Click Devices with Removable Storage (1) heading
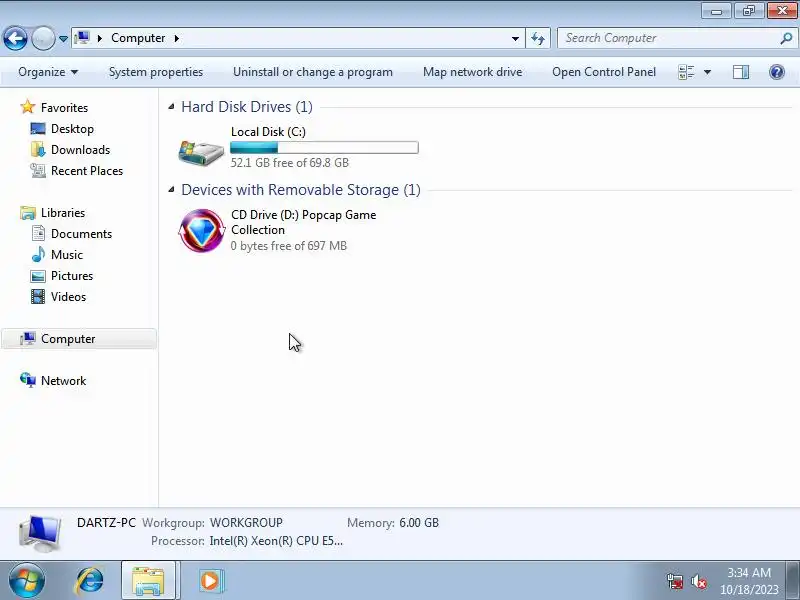 301,190
